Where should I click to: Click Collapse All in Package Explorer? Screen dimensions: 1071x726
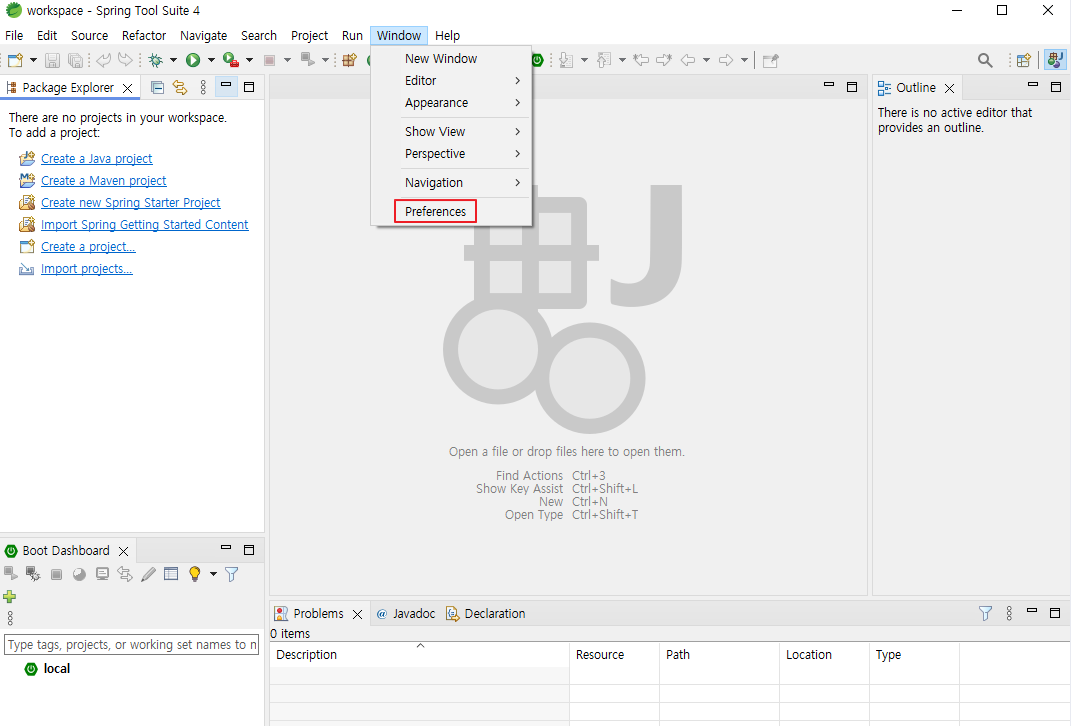(x=157, y=87)
